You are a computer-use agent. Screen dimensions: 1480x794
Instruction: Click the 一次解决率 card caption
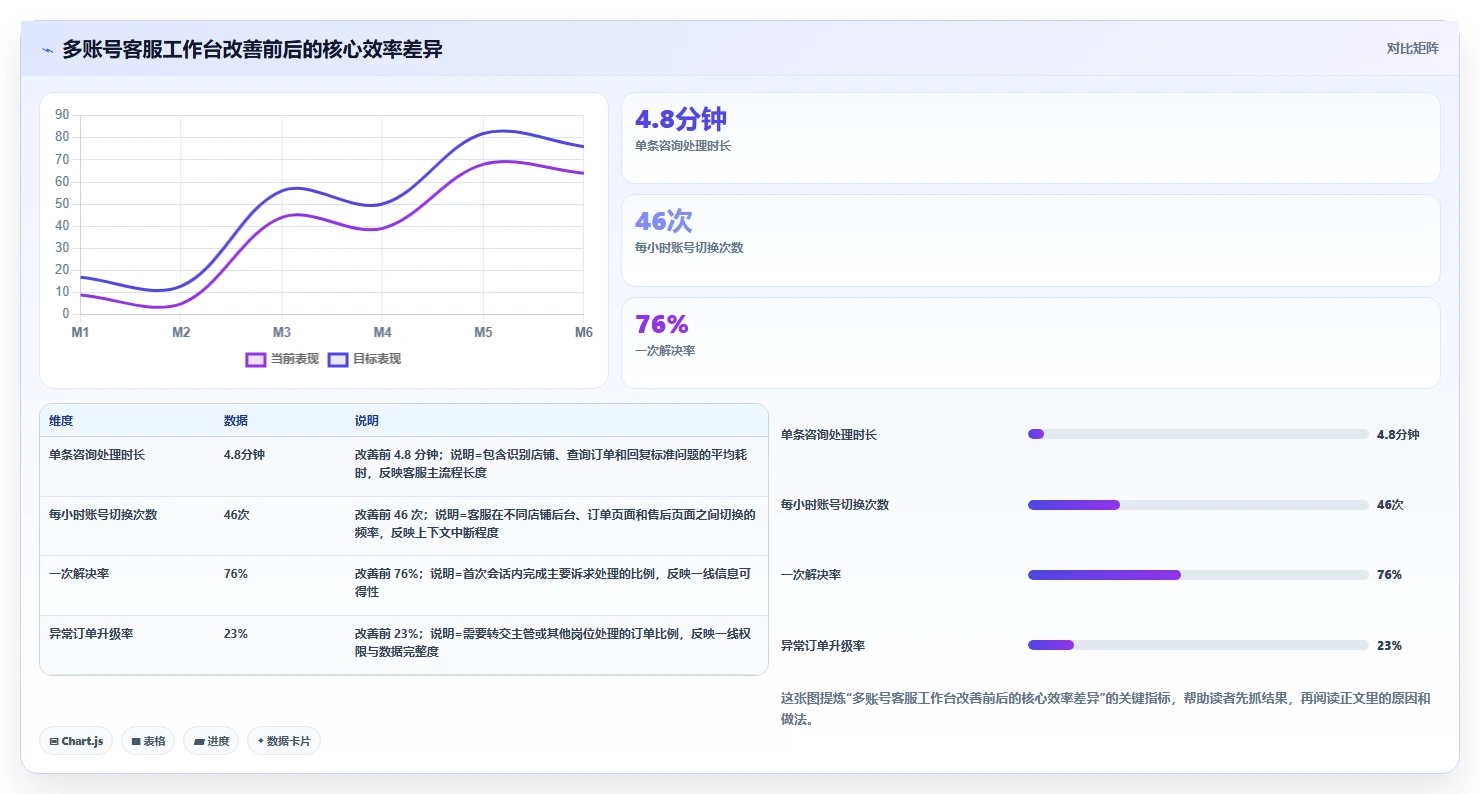(x=665, y=351)
